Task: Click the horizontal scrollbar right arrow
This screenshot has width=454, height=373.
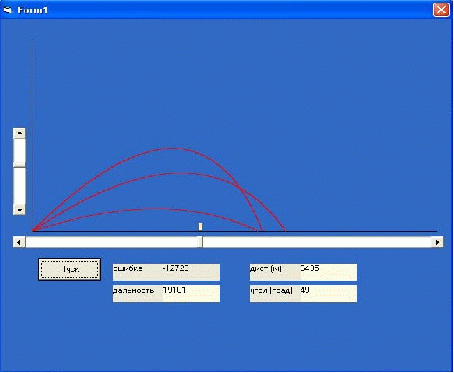Action: [x=437, y=242]
